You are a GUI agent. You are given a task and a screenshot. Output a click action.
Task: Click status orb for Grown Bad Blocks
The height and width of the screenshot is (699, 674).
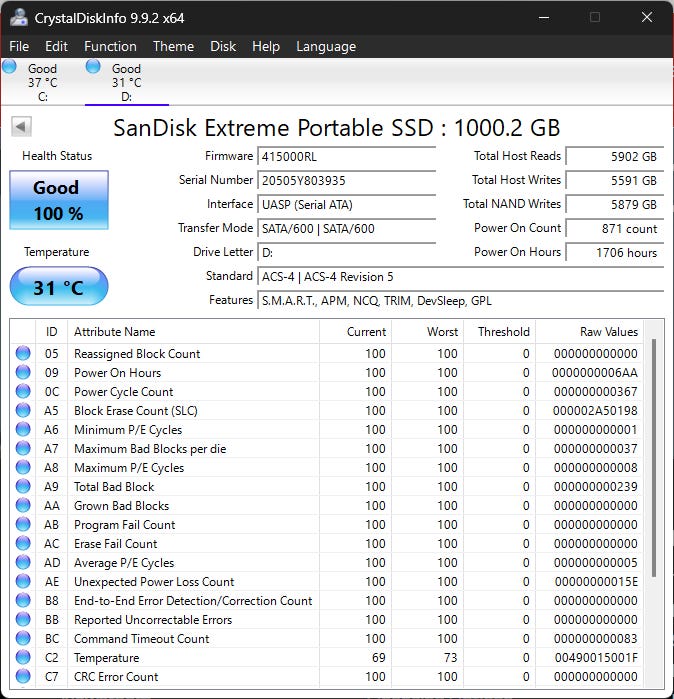[23, 506]
